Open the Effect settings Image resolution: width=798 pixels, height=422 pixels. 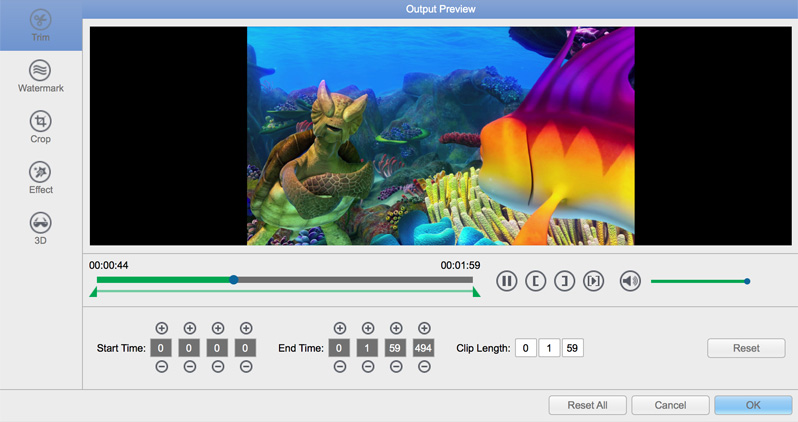tap(40, 176)
